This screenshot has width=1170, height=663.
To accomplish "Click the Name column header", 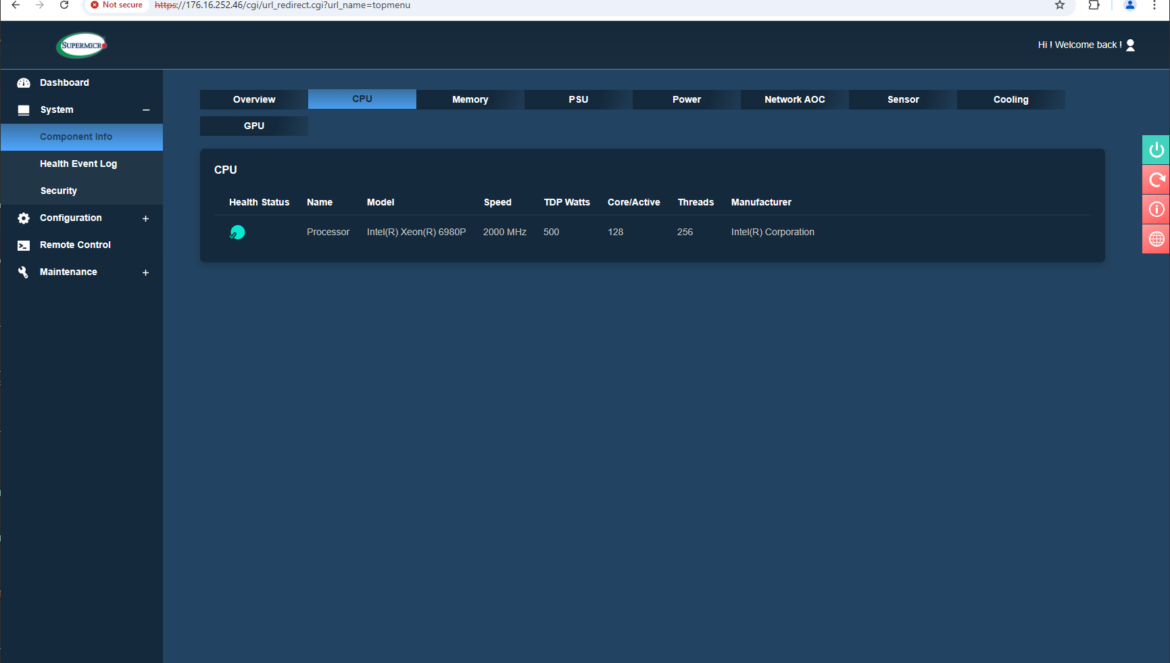I will click(x=319, y=202).
